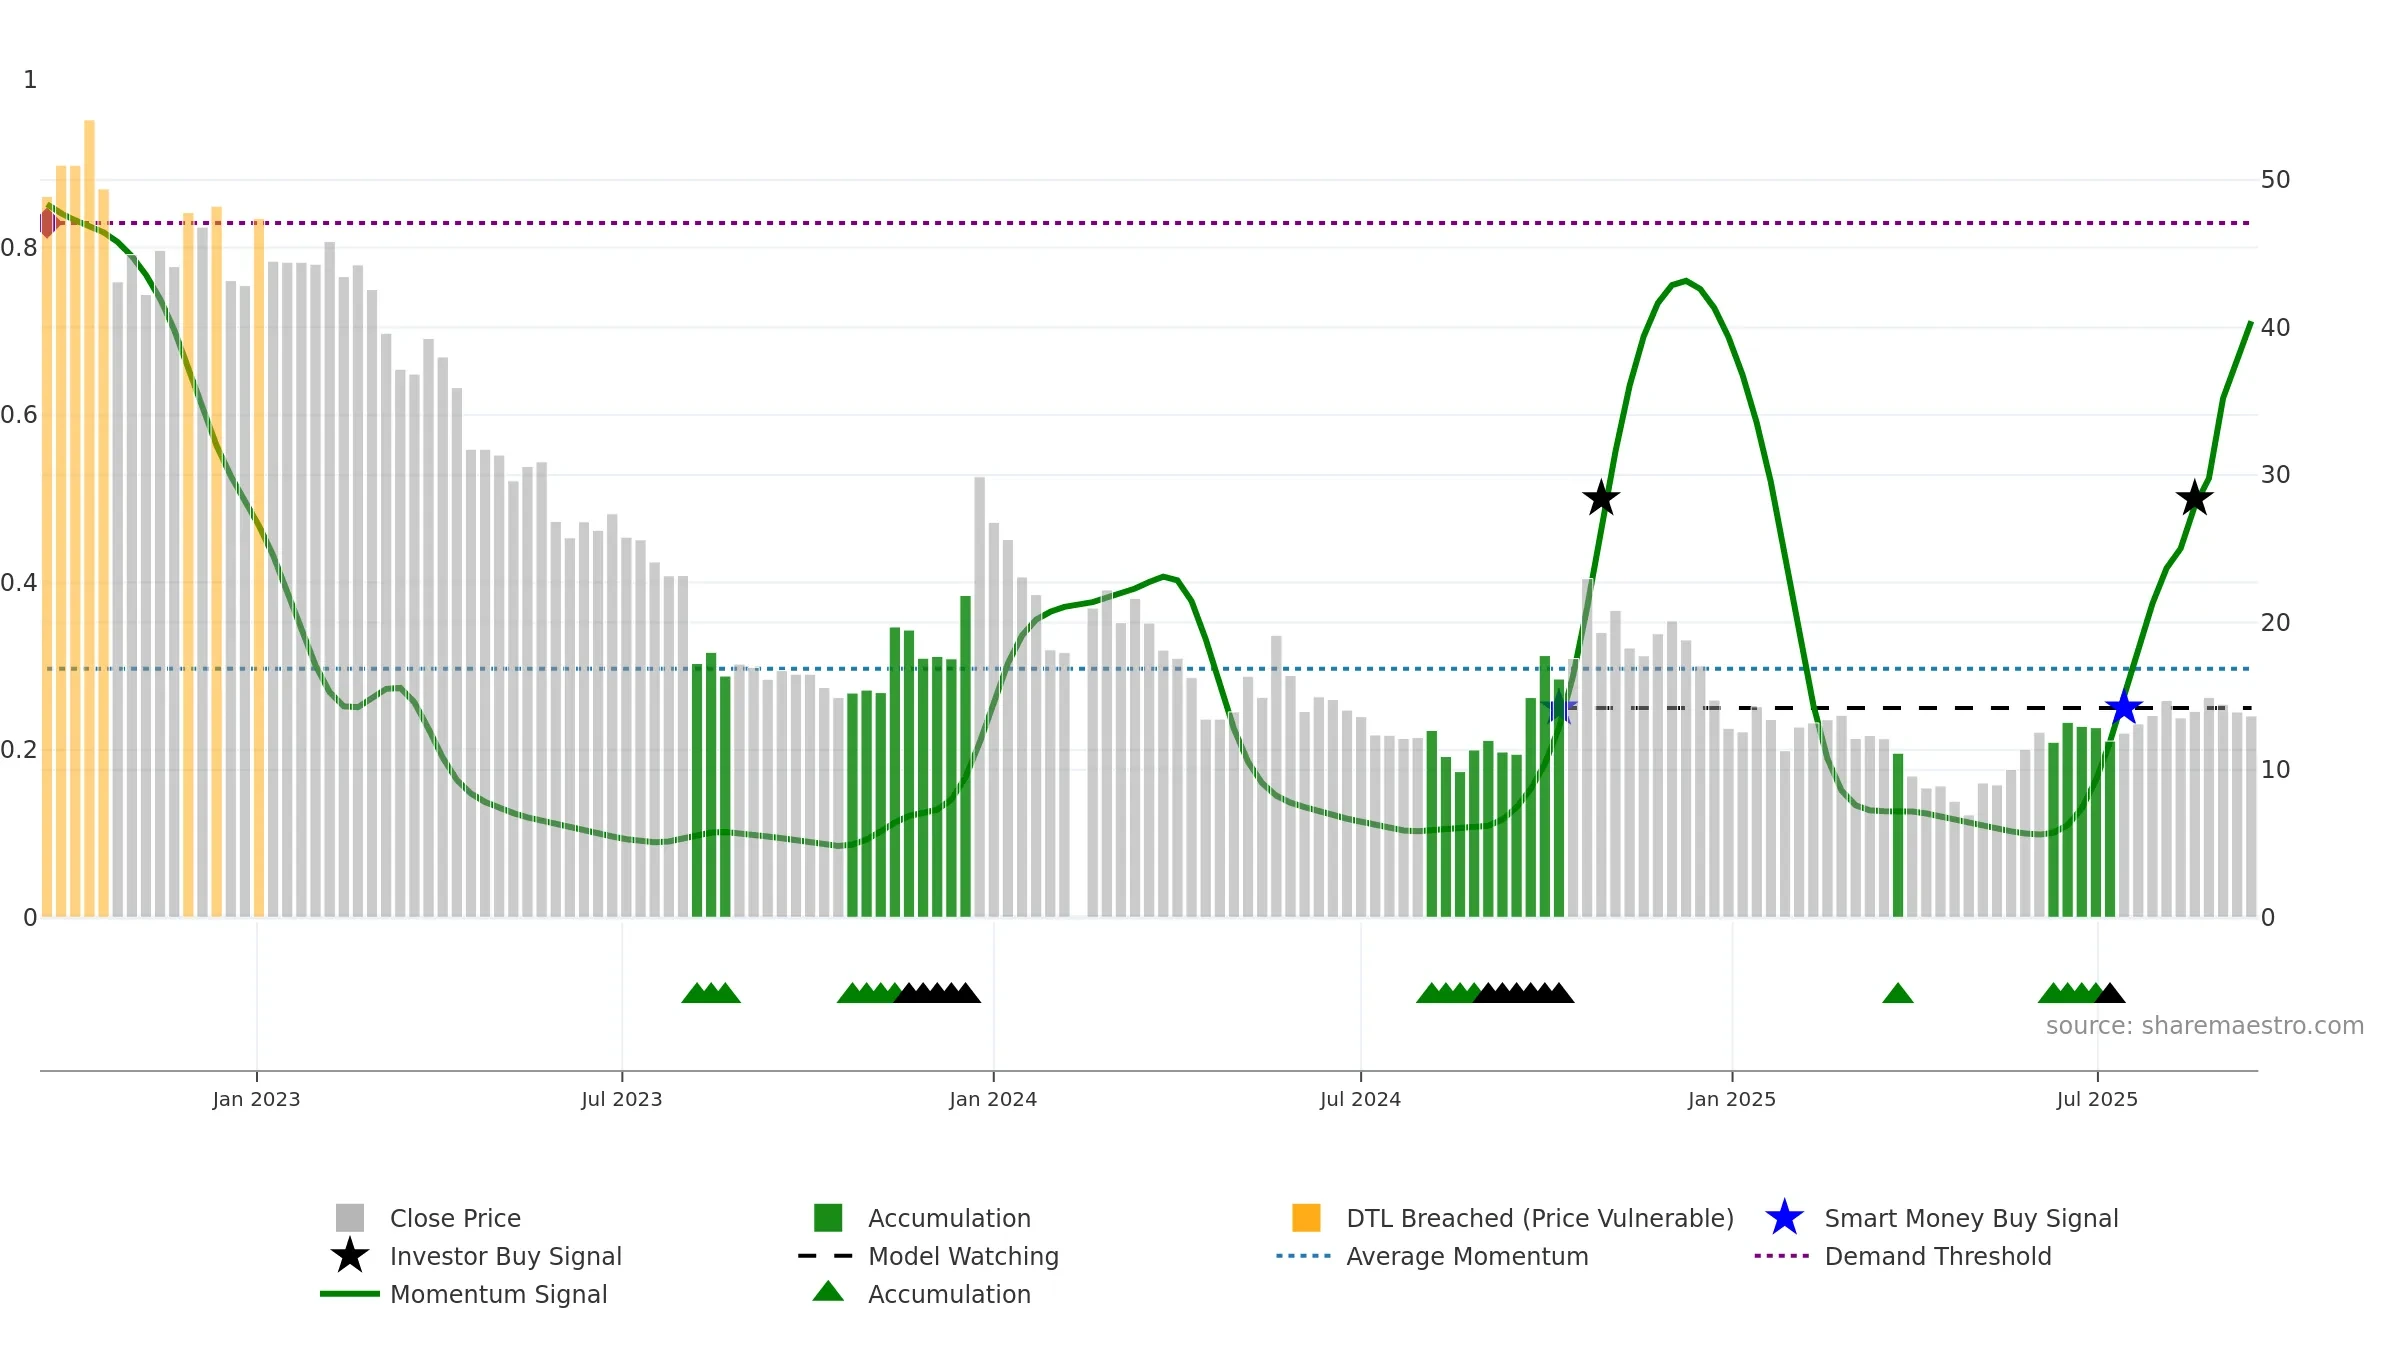Click the lone green triangle near March 2025
2400x1350 pixels.
(1898, 993)
